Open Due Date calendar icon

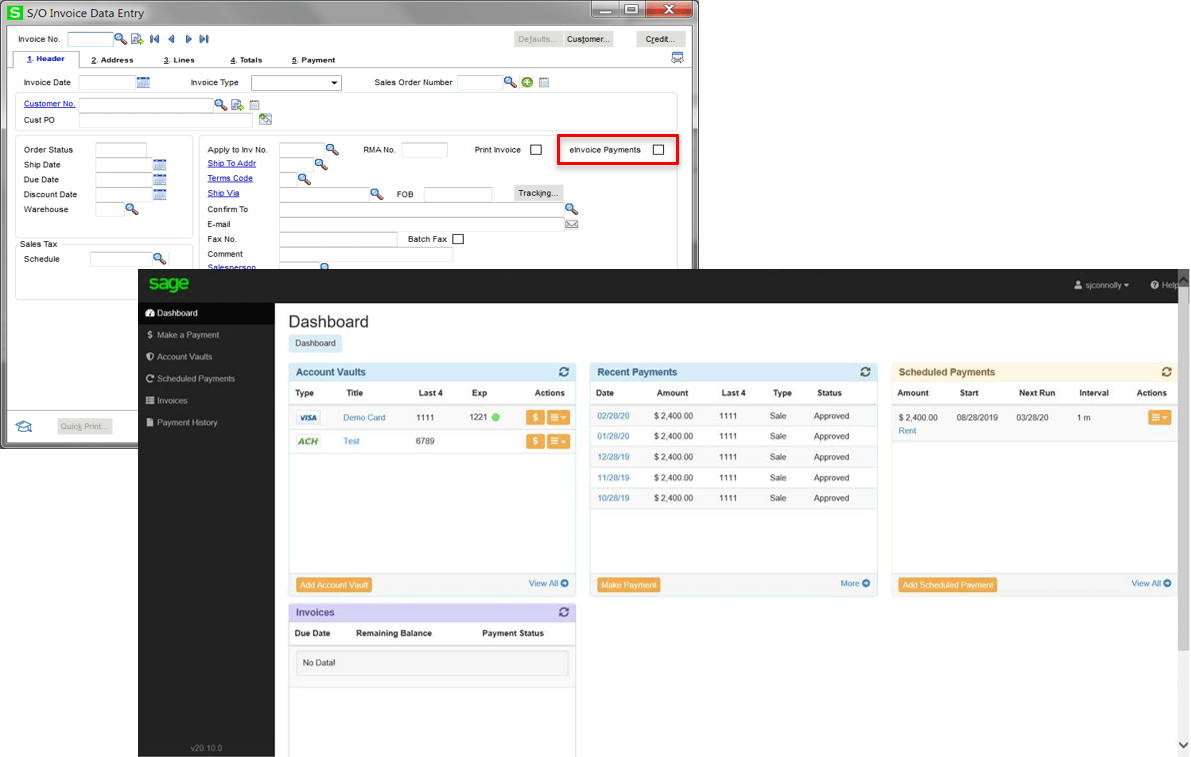(160, 180)
